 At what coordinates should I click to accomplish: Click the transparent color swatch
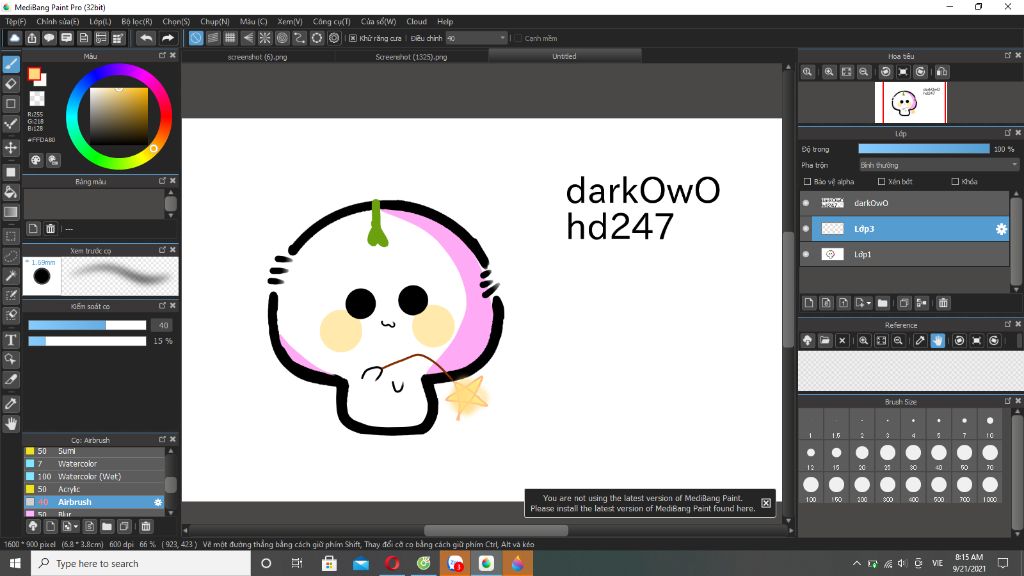click(x=37, y=99)
